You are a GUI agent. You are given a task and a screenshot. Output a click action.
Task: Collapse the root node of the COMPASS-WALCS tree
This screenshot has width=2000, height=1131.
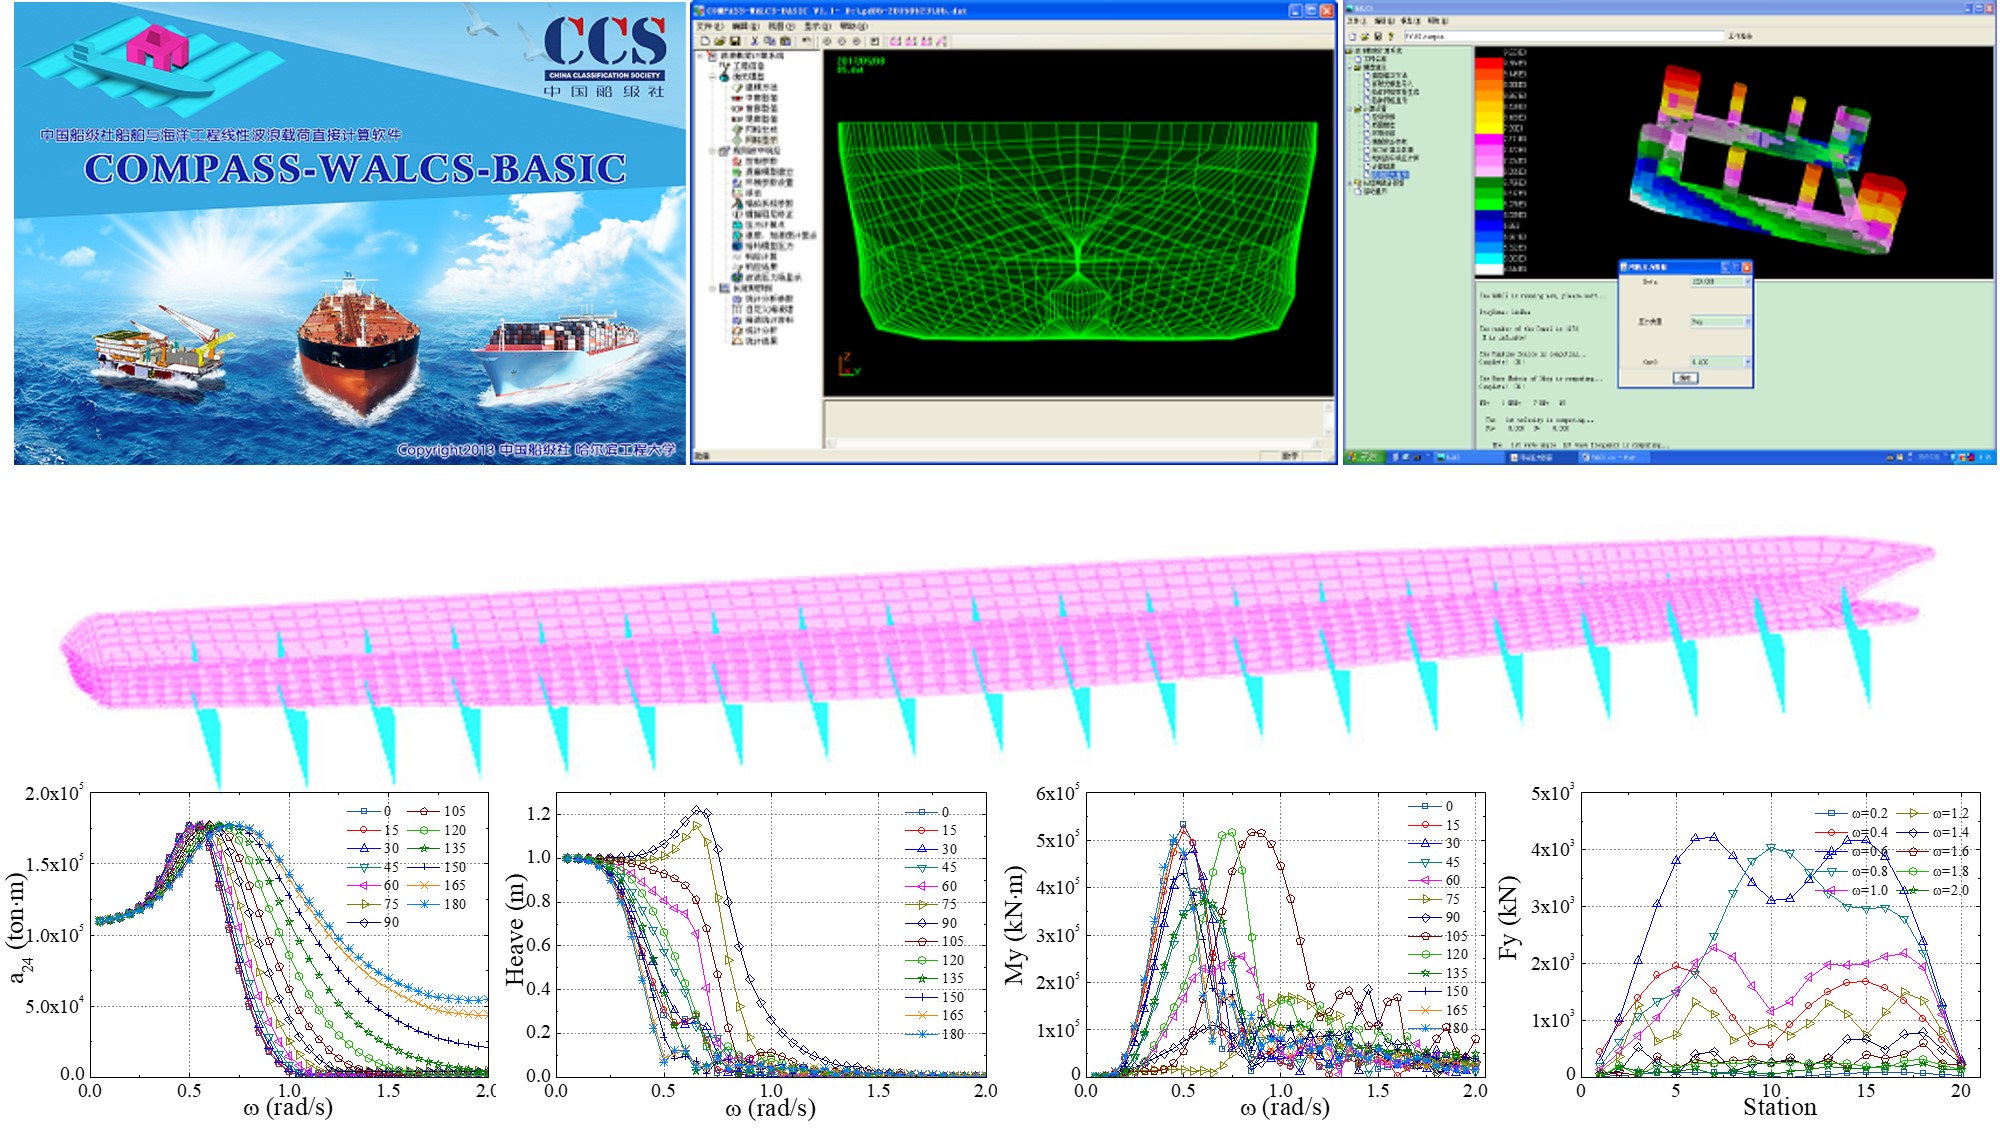coord(700,56)
